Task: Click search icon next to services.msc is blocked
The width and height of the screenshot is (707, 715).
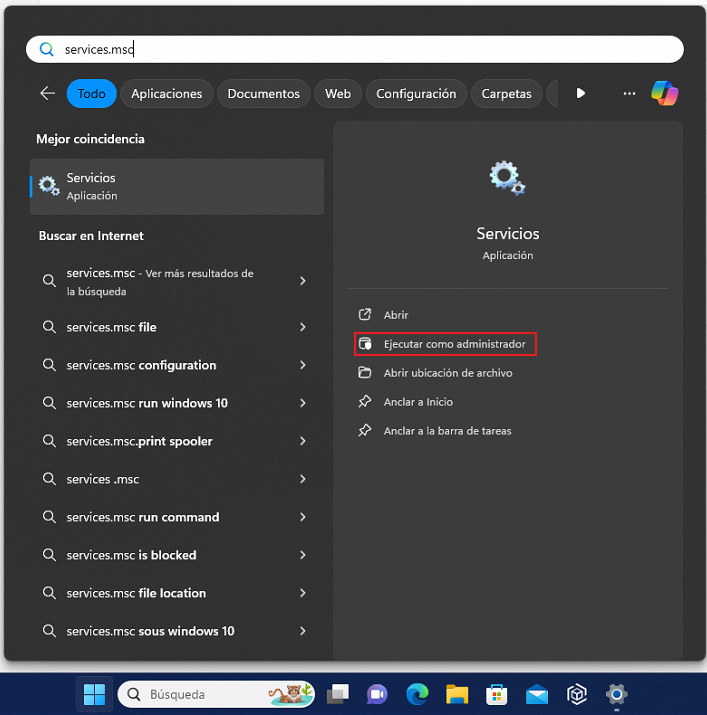Action: tap(49, 555)
